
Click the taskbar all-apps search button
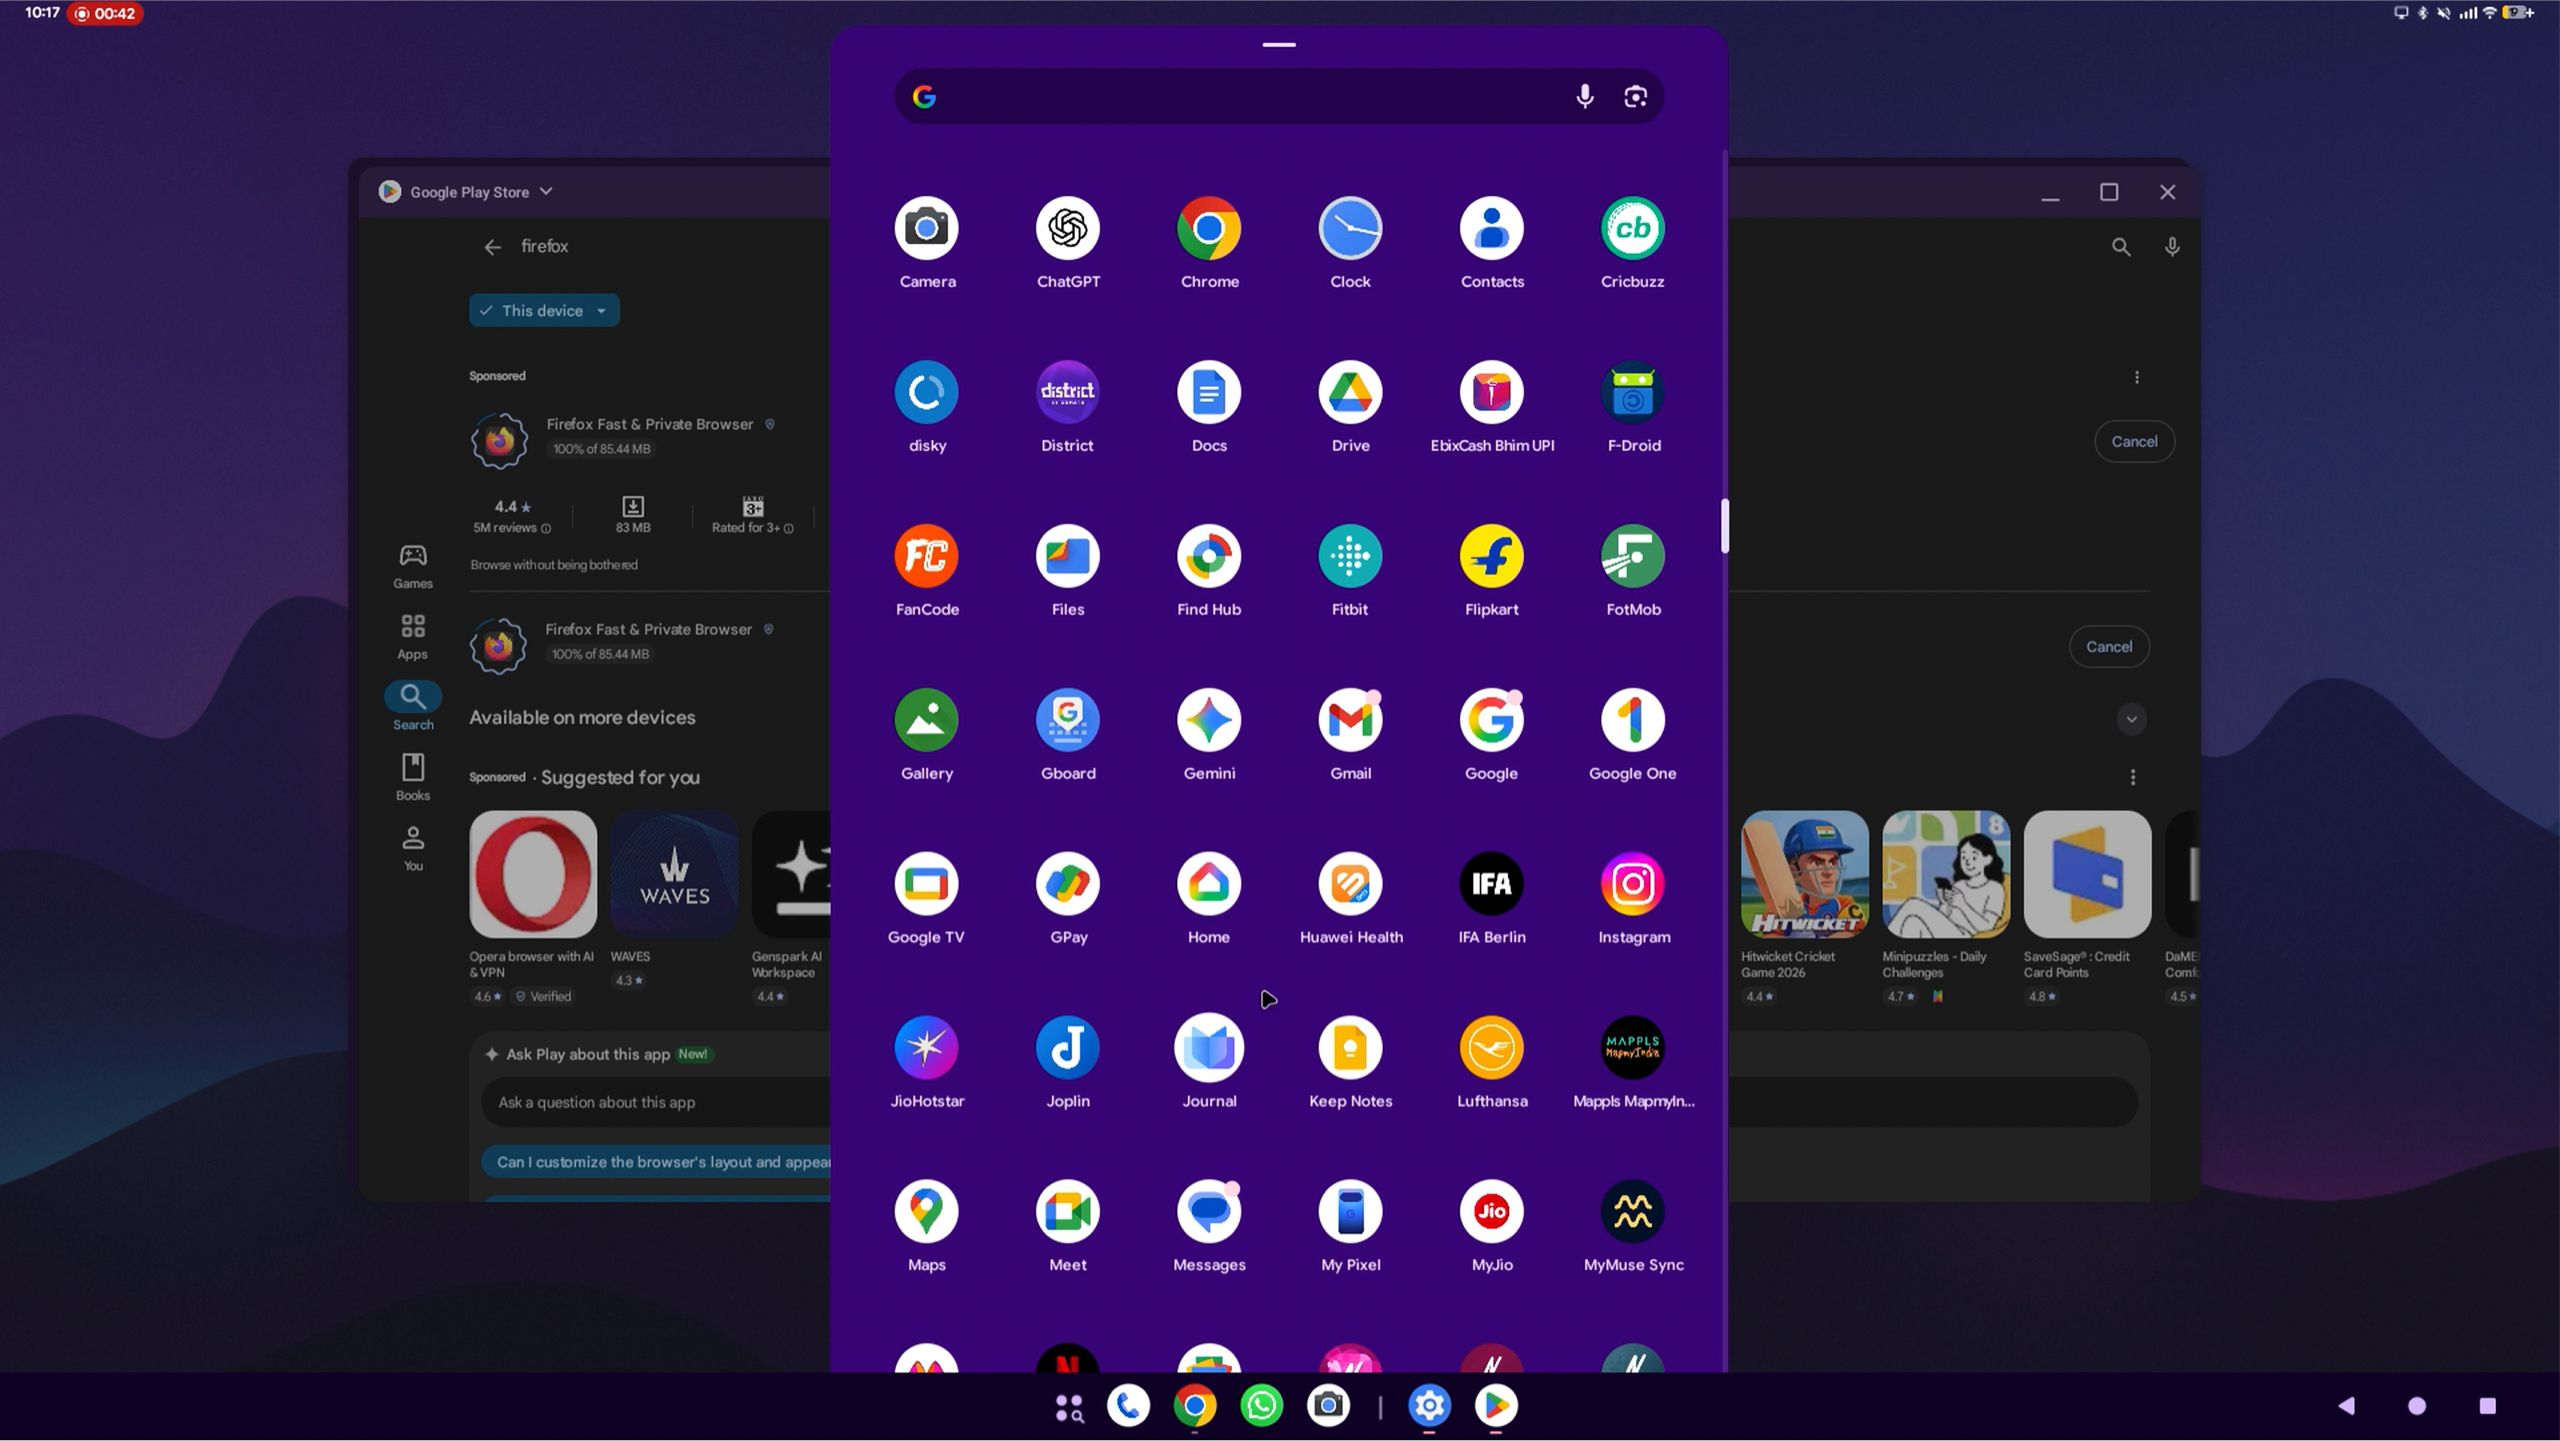(x=1068, y=1407)
